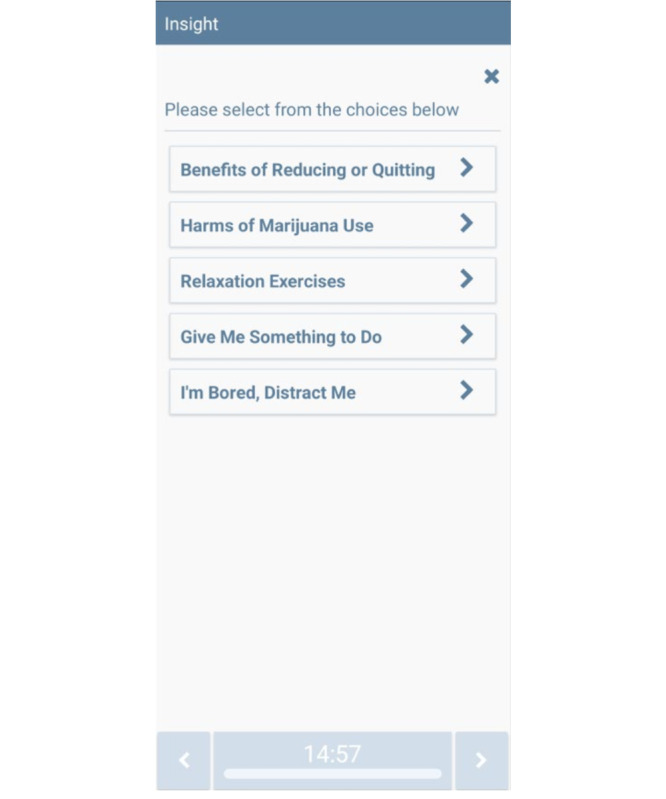Click the 14:57 timer display
Screen dimensions: 666x799
pos(332,754)
